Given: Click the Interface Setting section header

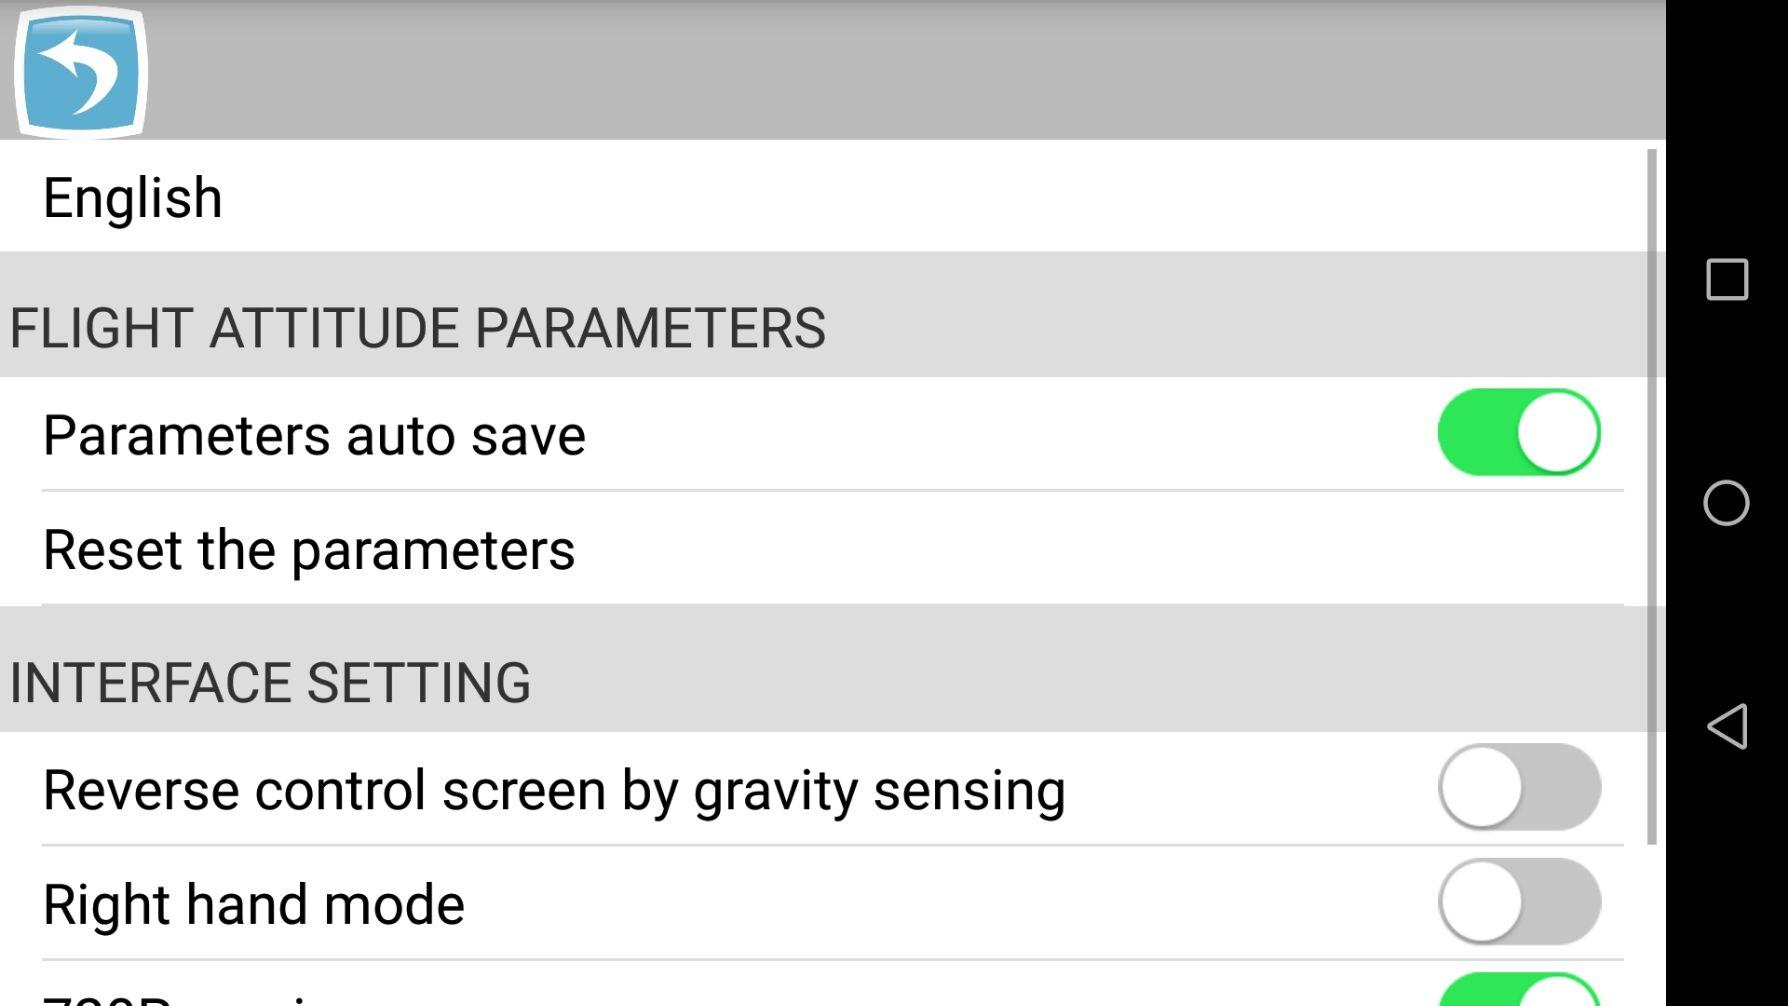Looking at the screenshot, I should (x=270, y=682).
